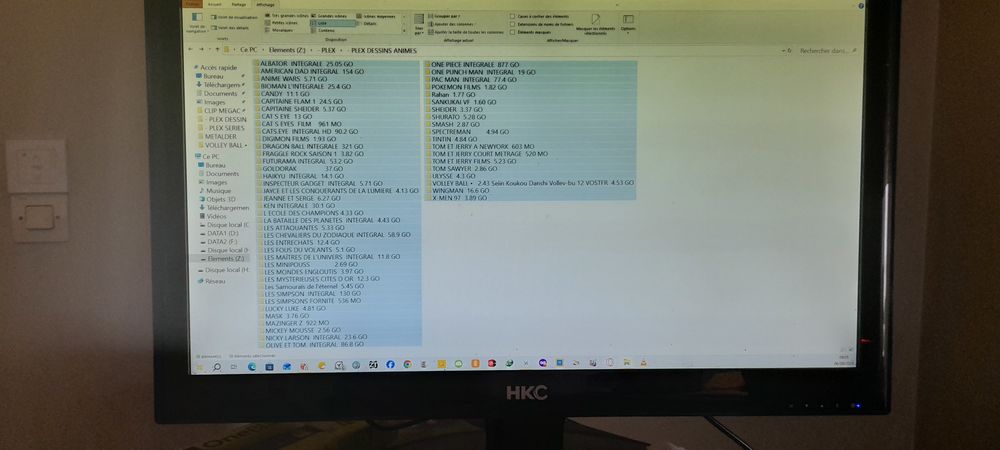Open METALDER in Accès rapide

(x=216, y=136)
